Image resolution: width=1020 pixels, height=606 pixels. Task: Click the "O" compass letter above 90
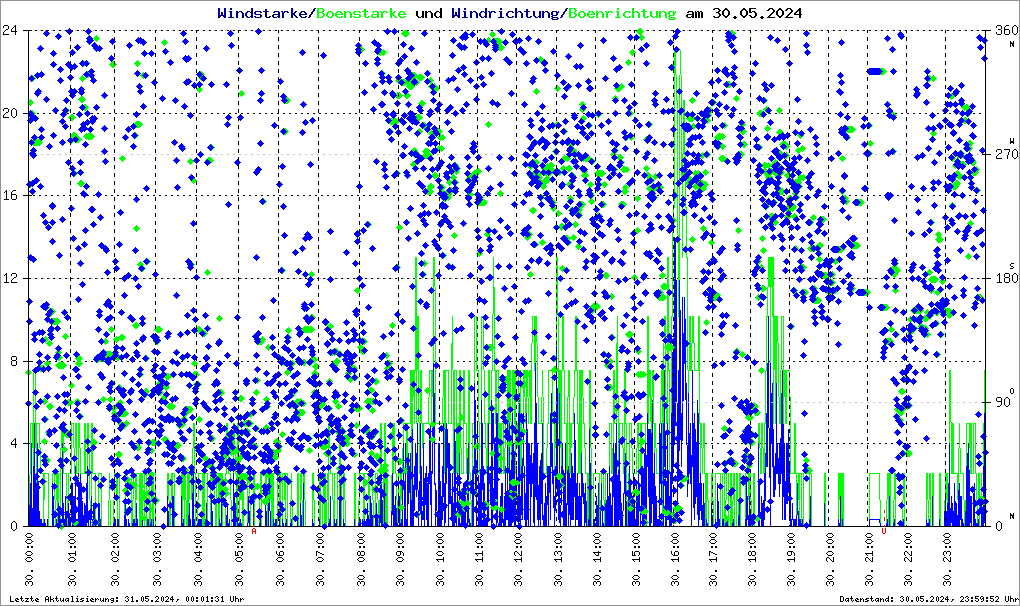[x=1012, y=391]
